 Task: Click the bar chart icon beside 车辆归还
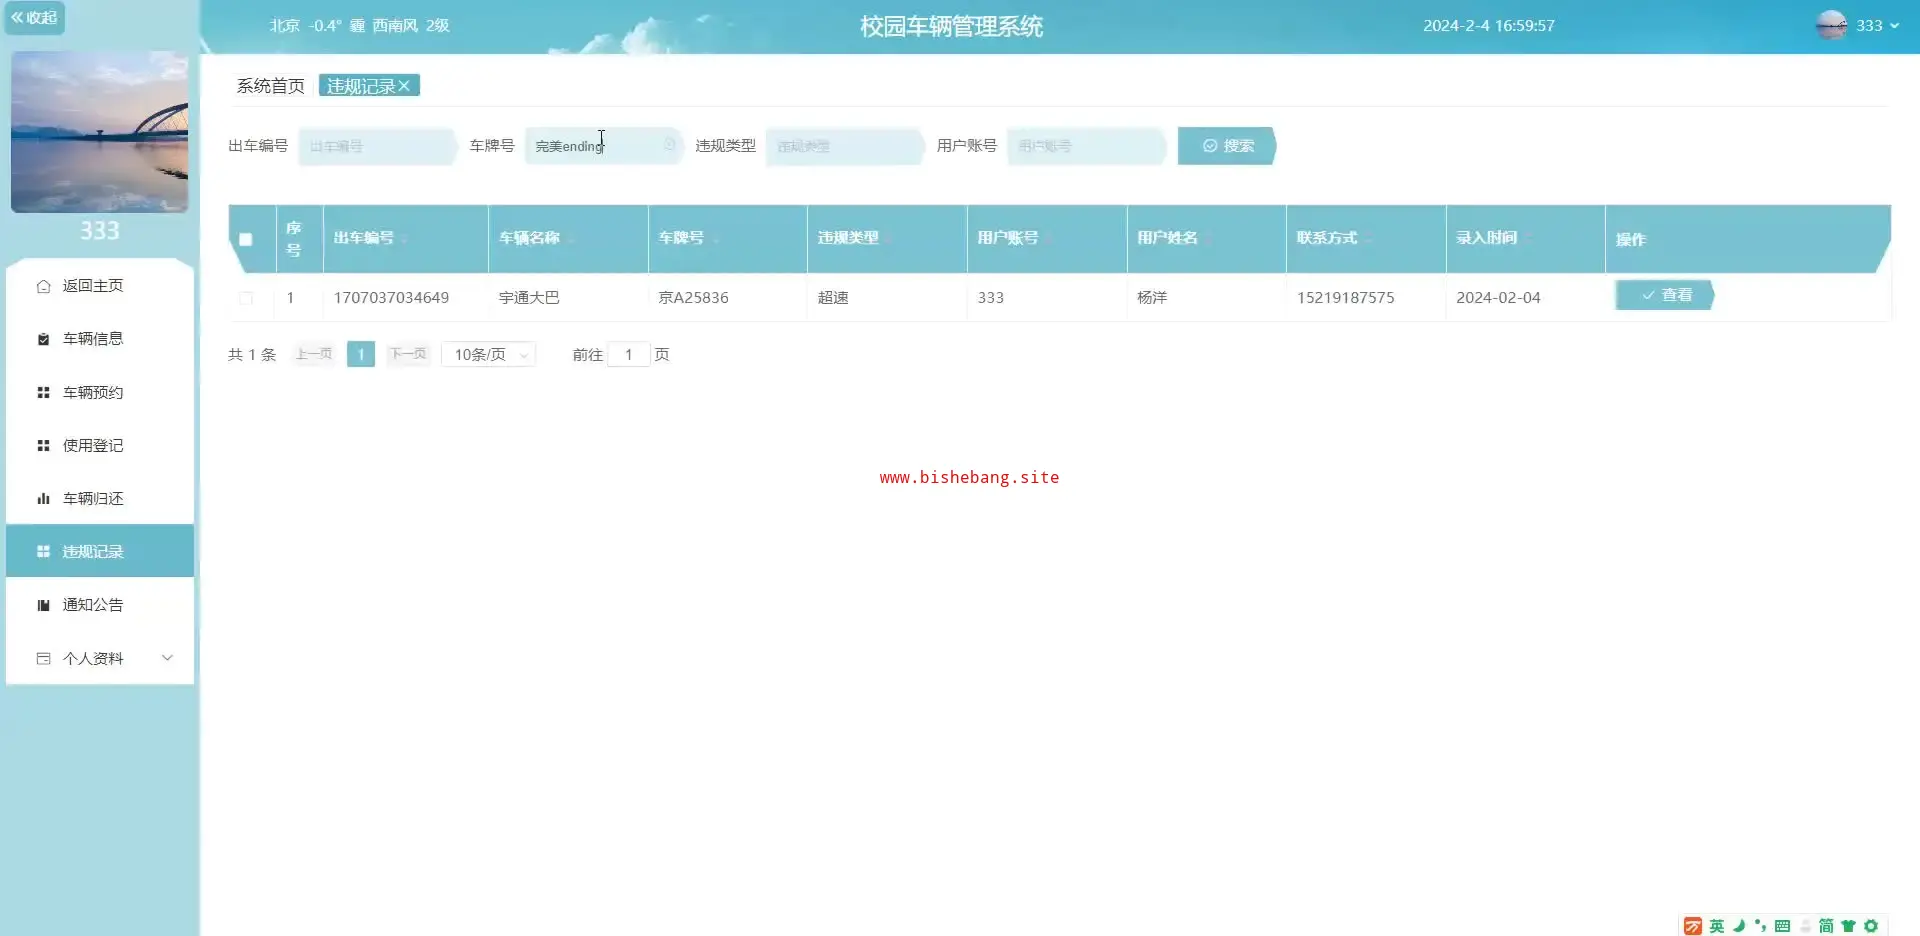(43, 499)
